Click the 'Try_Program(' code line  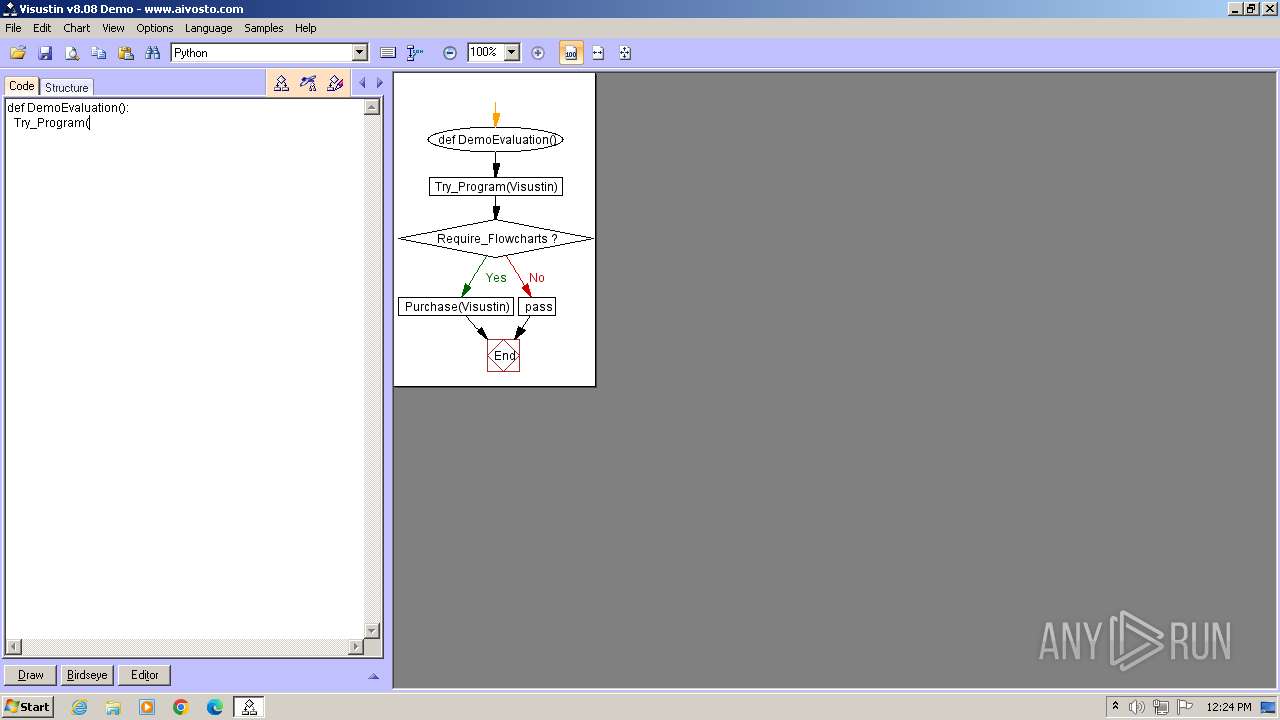click(x=52, y=123)
